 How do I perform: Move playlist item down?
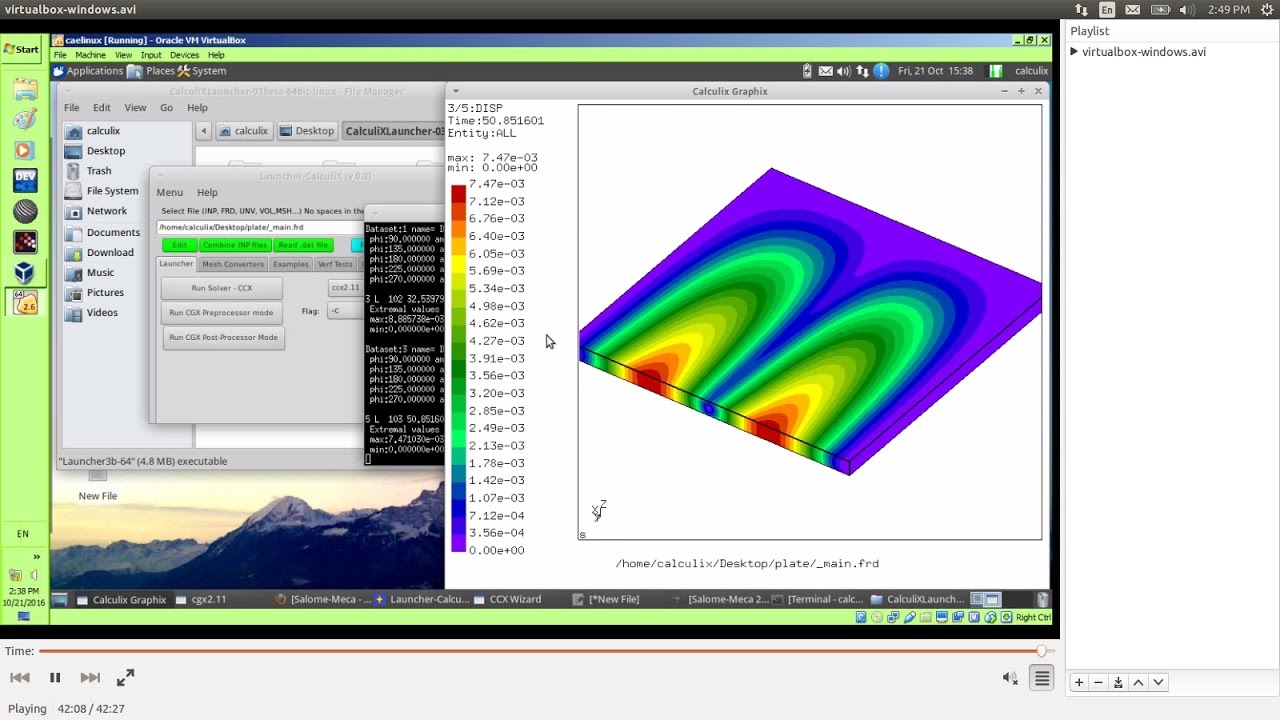click(x=1158, y=682)
